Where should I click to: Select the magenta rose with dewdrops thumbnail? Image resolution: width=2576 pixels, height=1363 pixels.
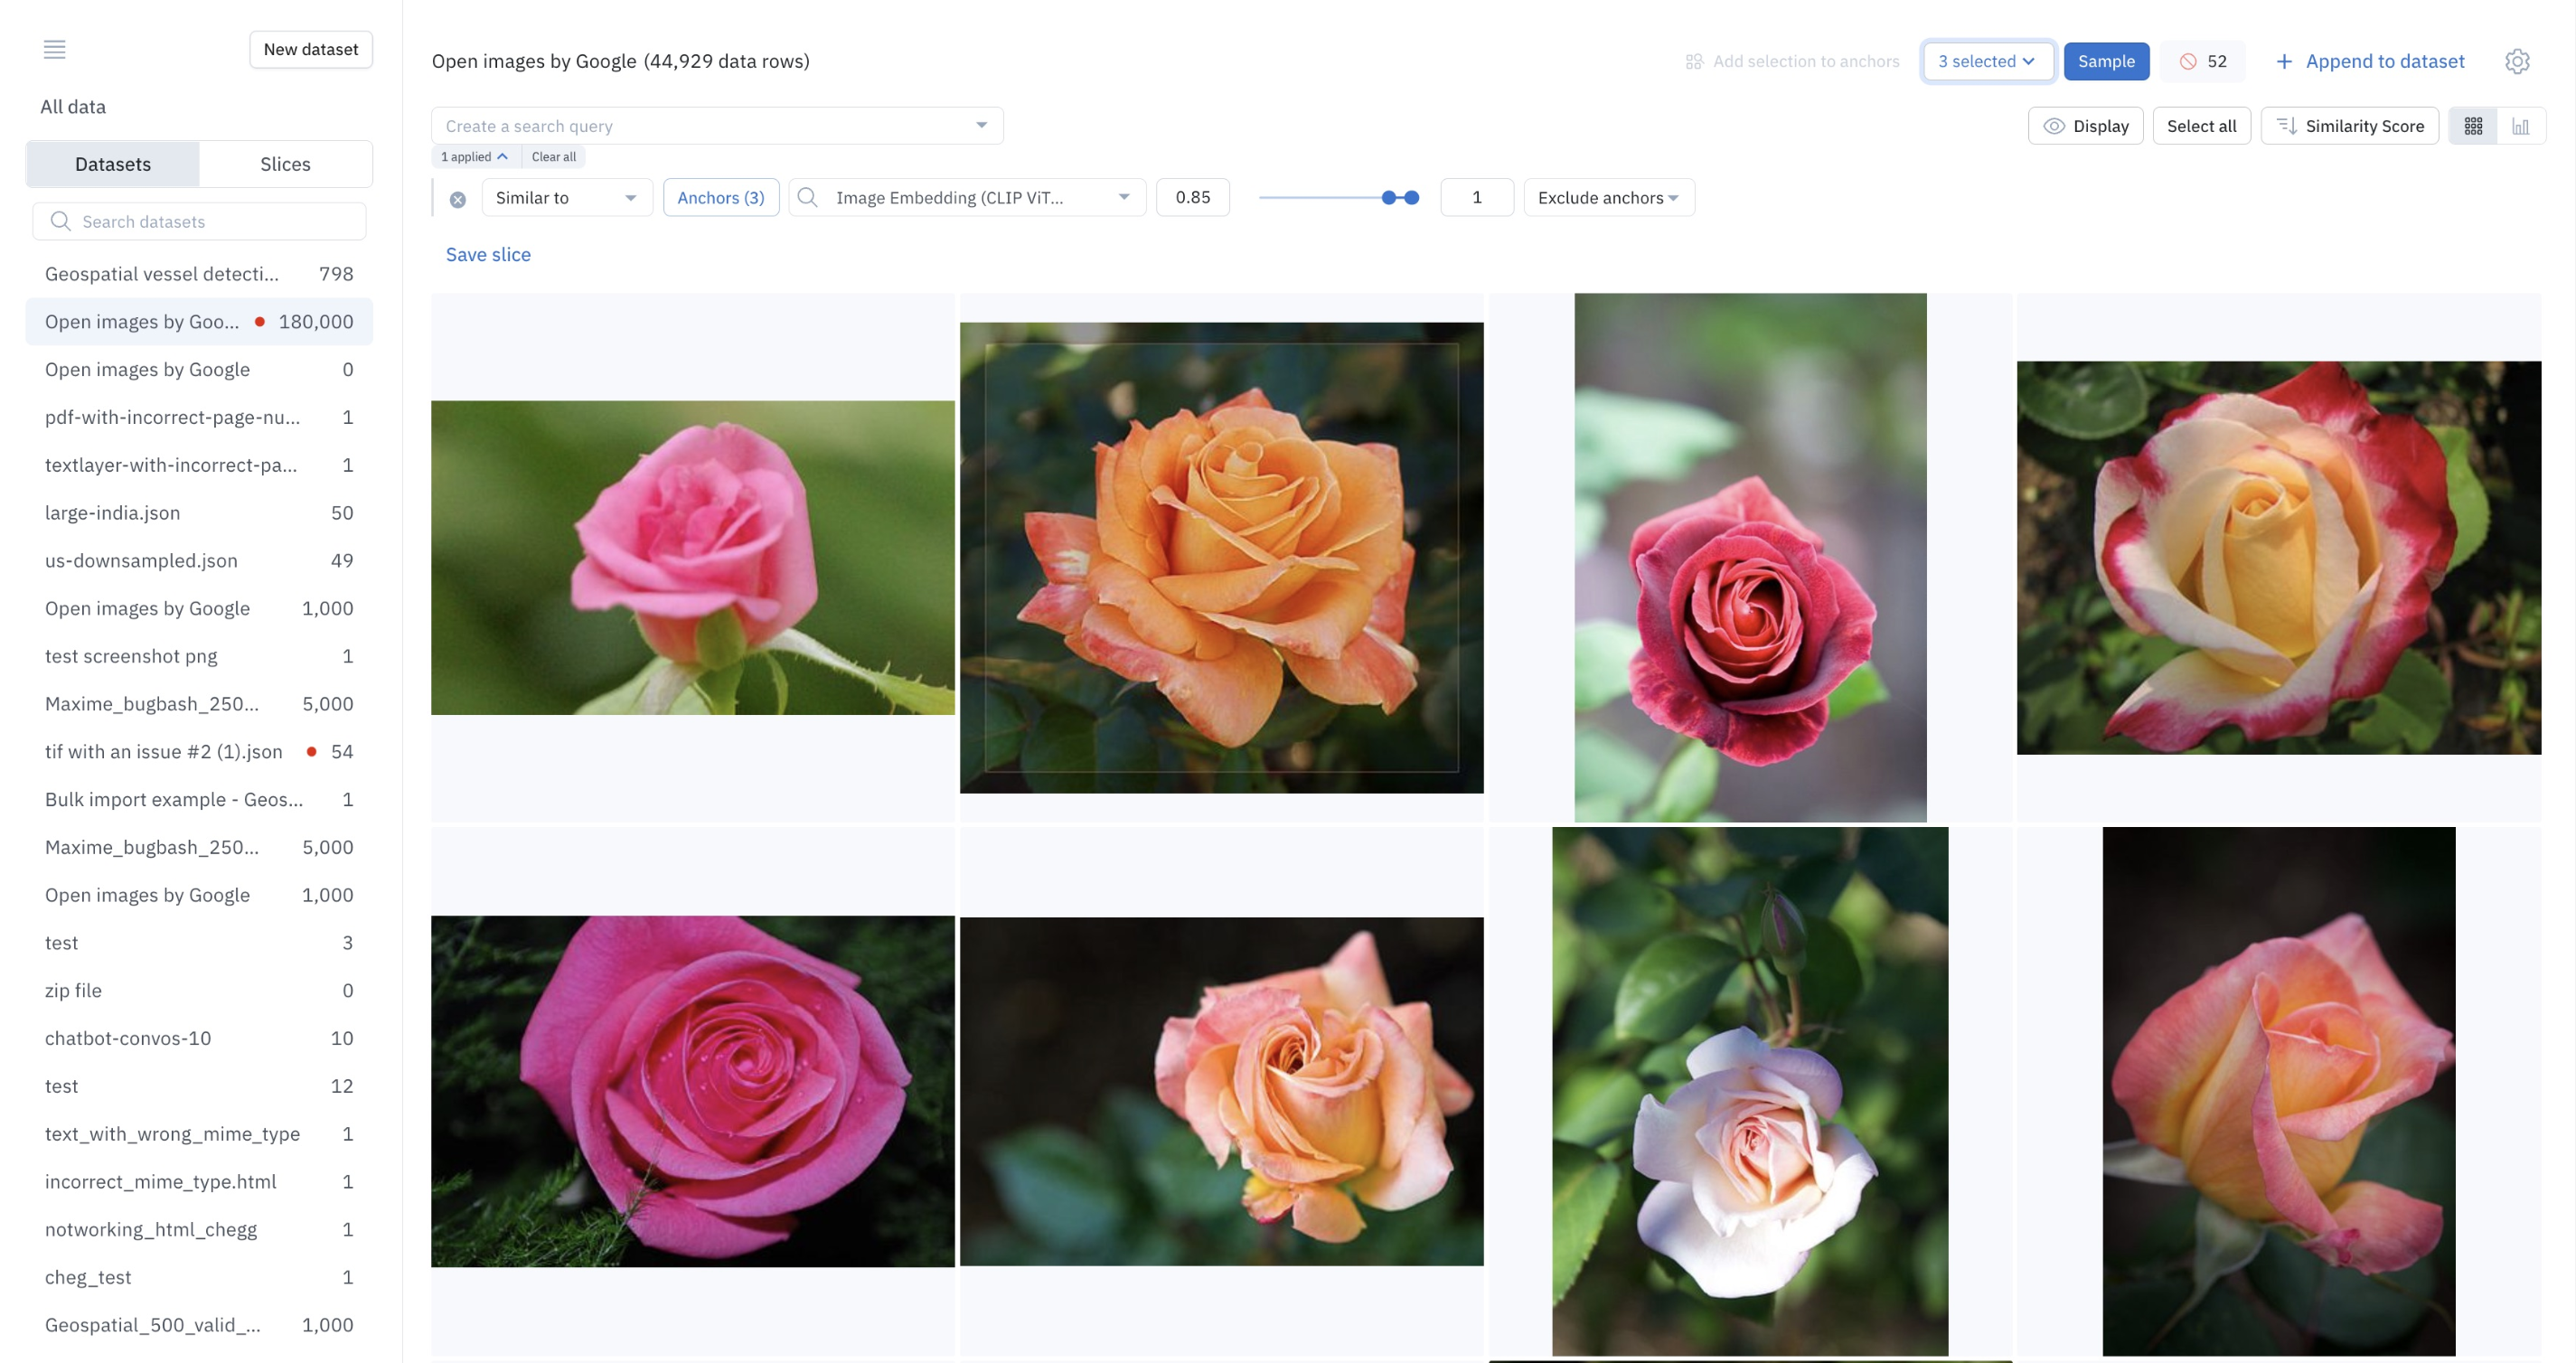pyautogui.click(x=693, y=1091)
